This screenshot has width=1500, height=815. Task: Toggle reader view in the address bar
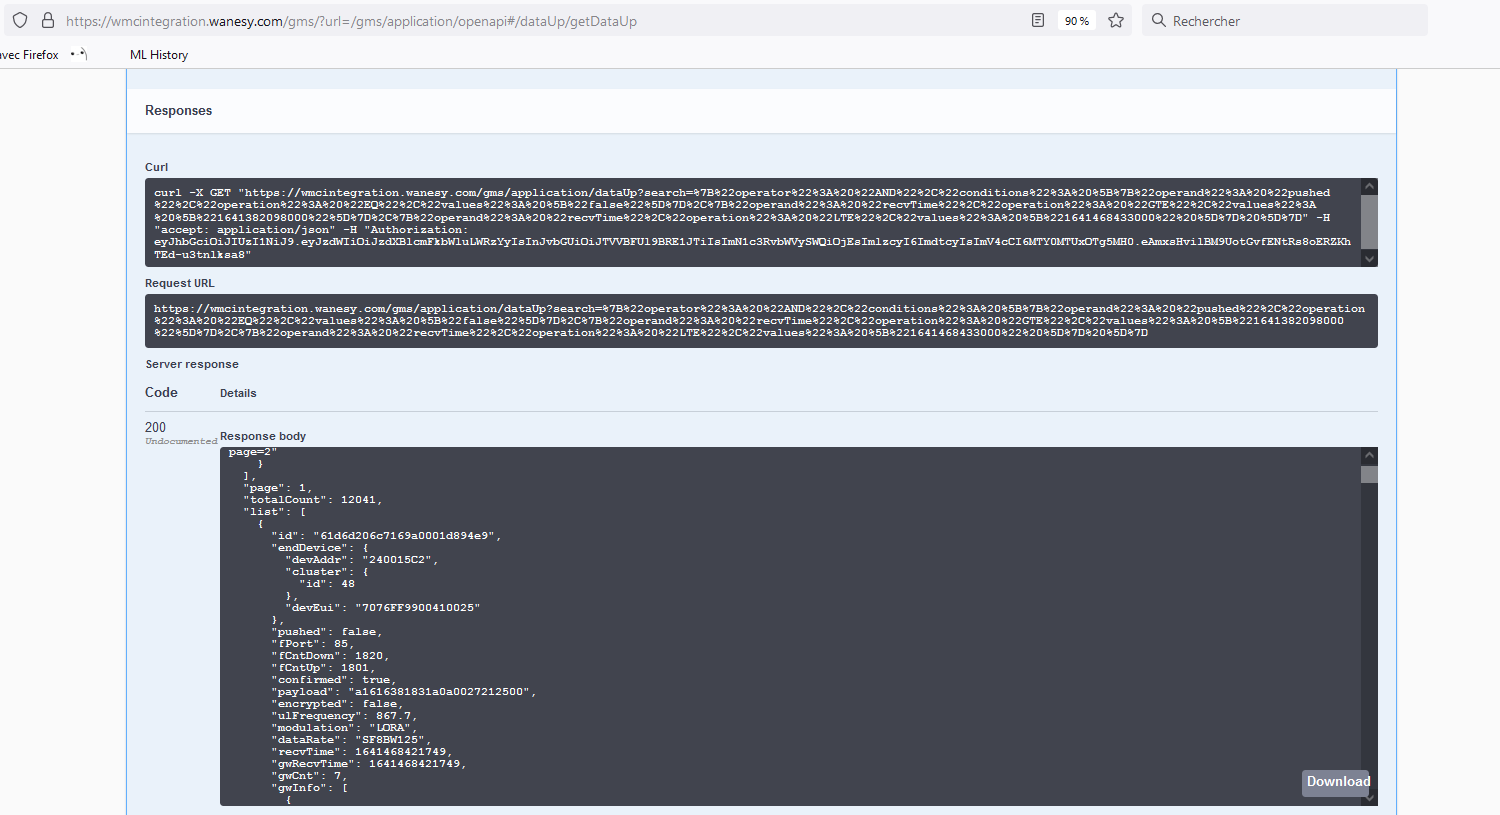pyautogui.click(x=1038, y=20)
